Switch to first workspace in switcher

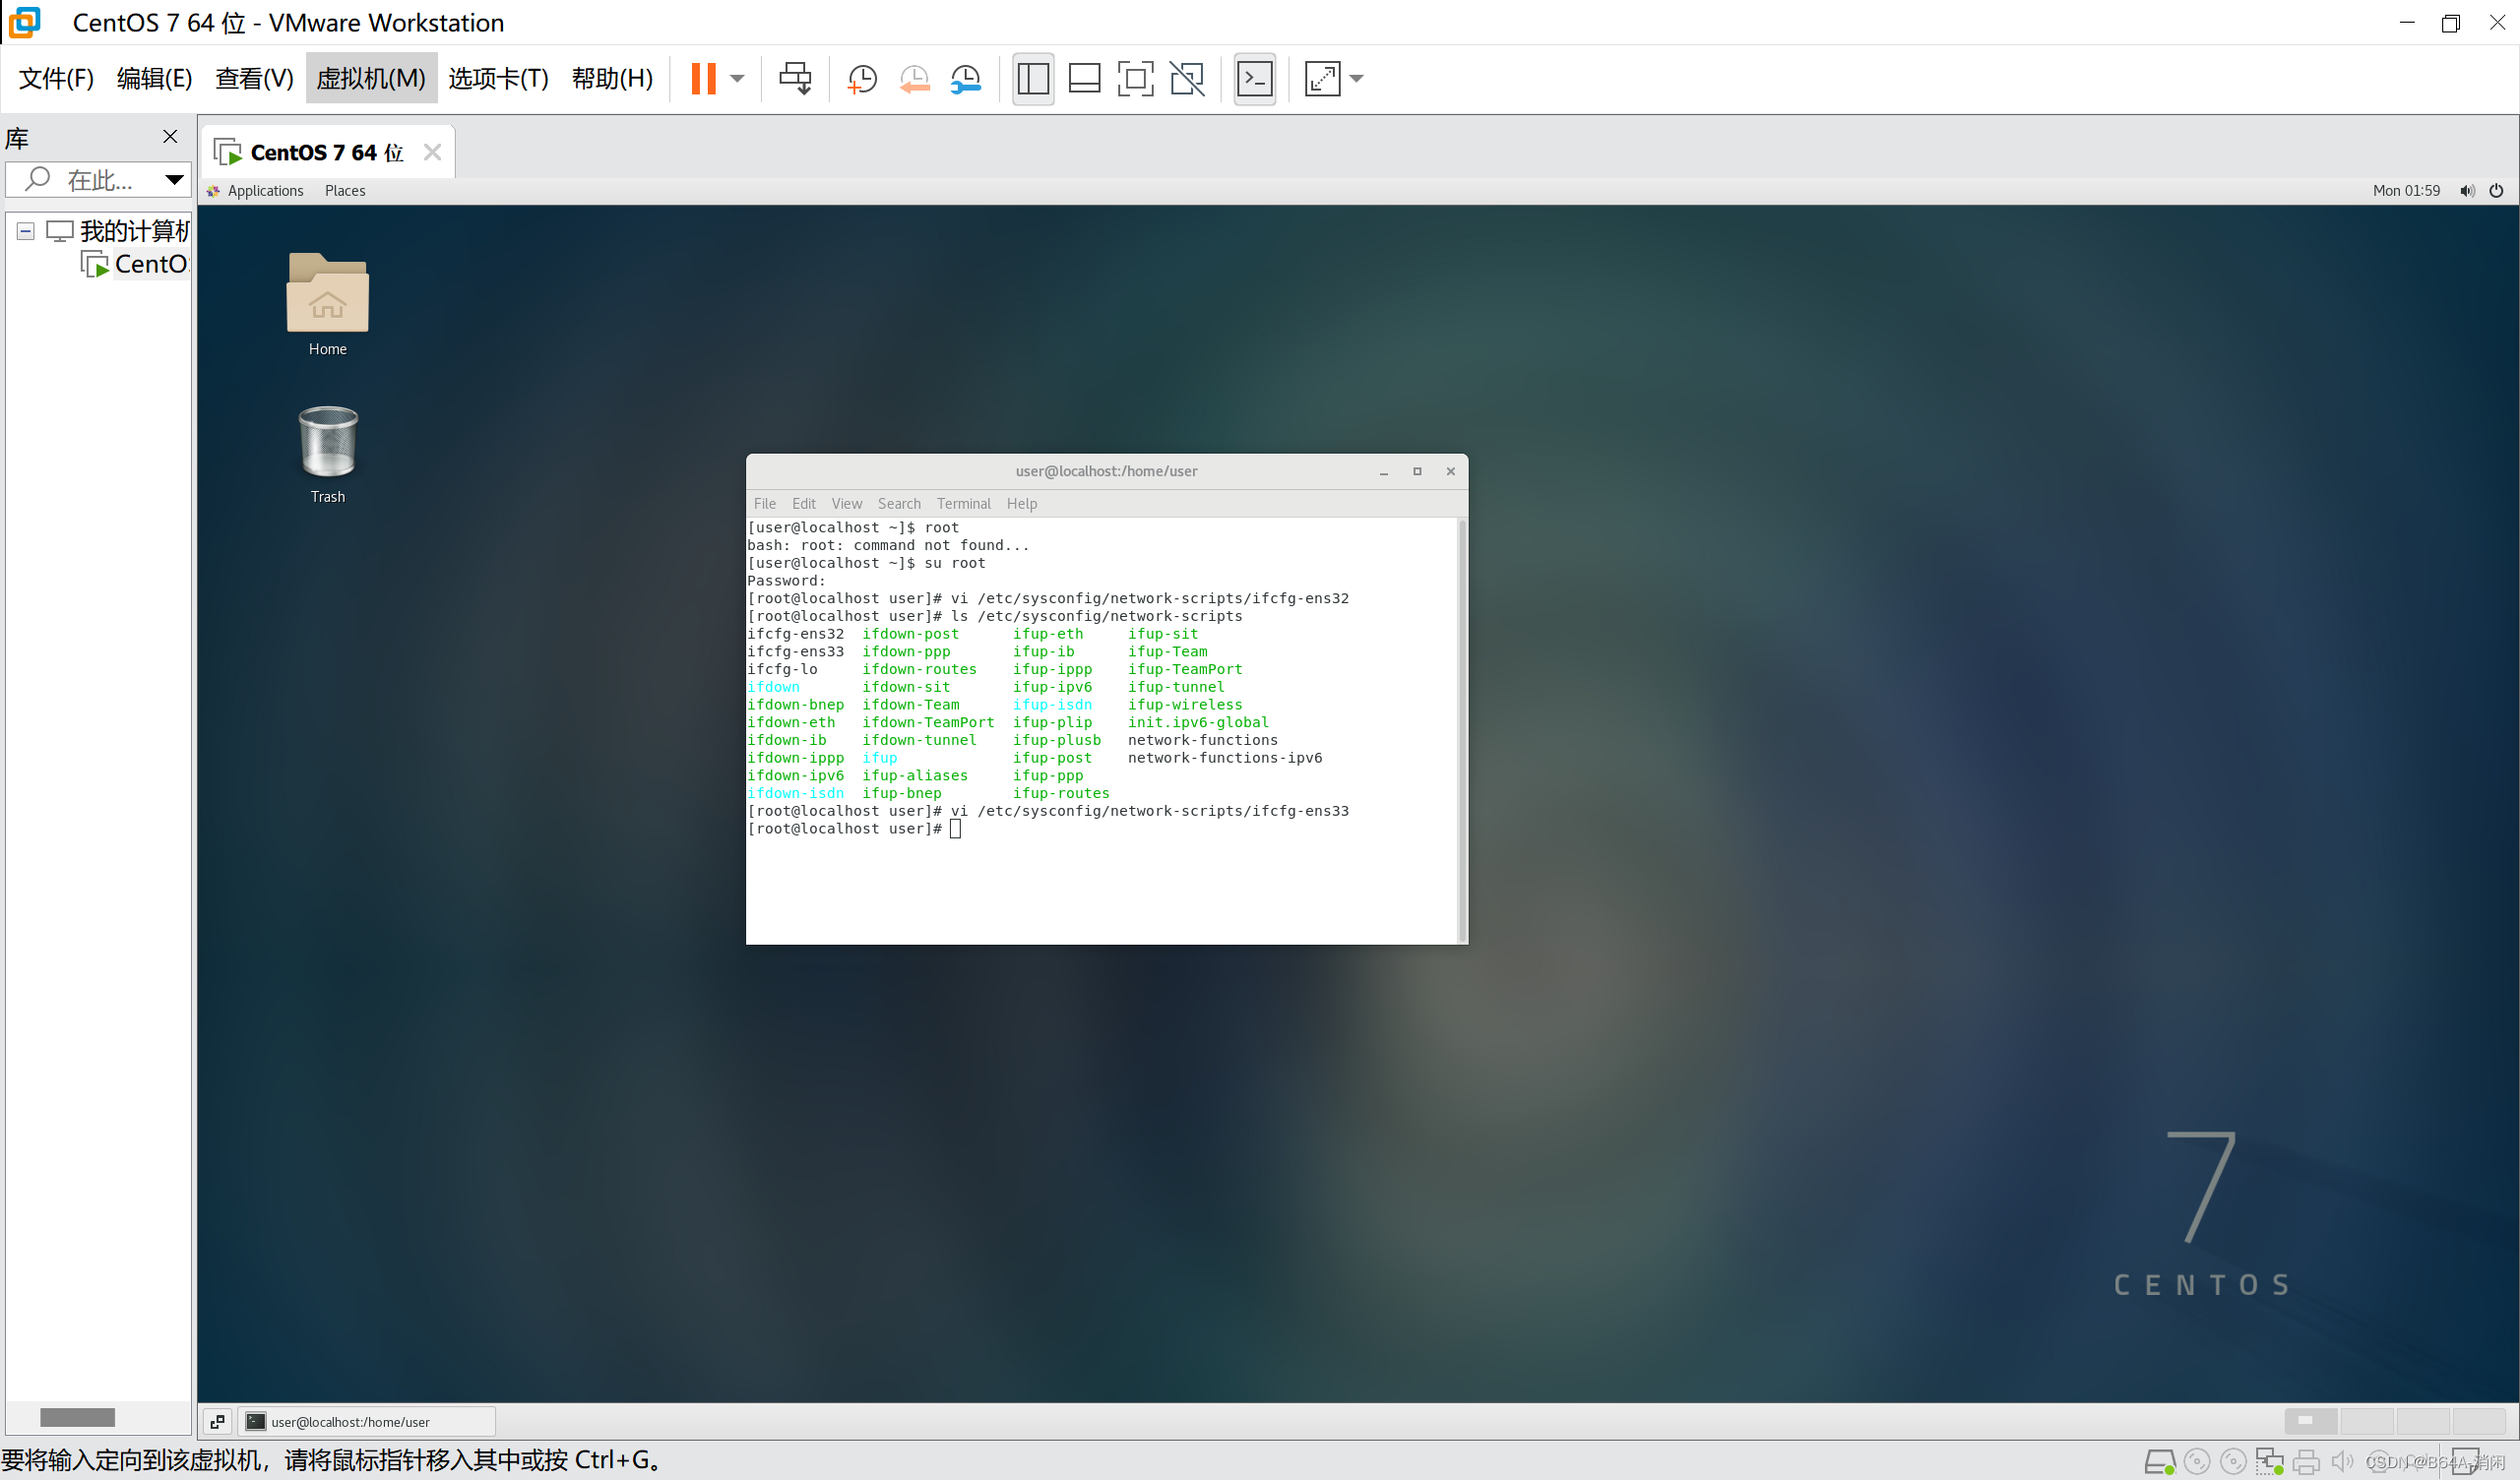point(2310,1421)
